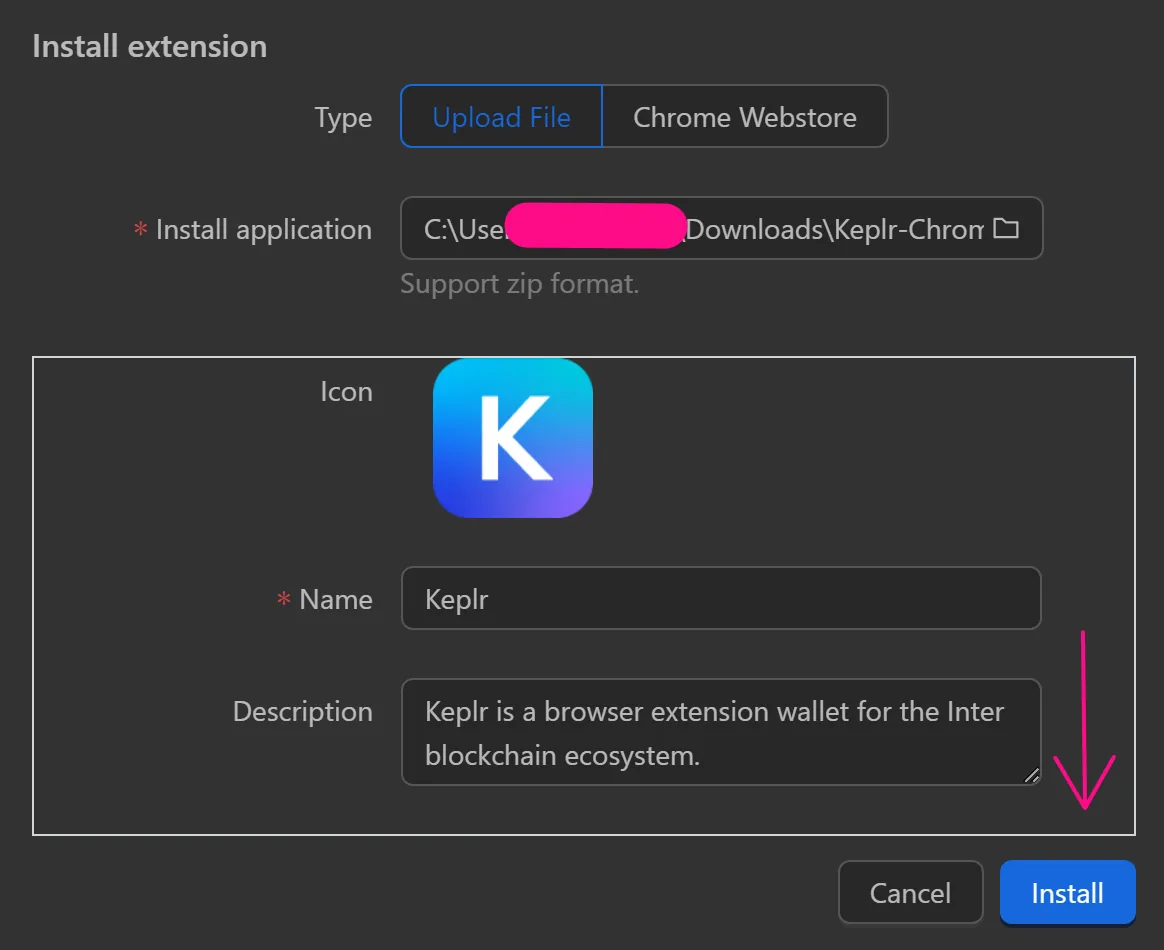This screenshot has width=1164, height=950.
Task: Click the Name field label
Action: point(334,599)
